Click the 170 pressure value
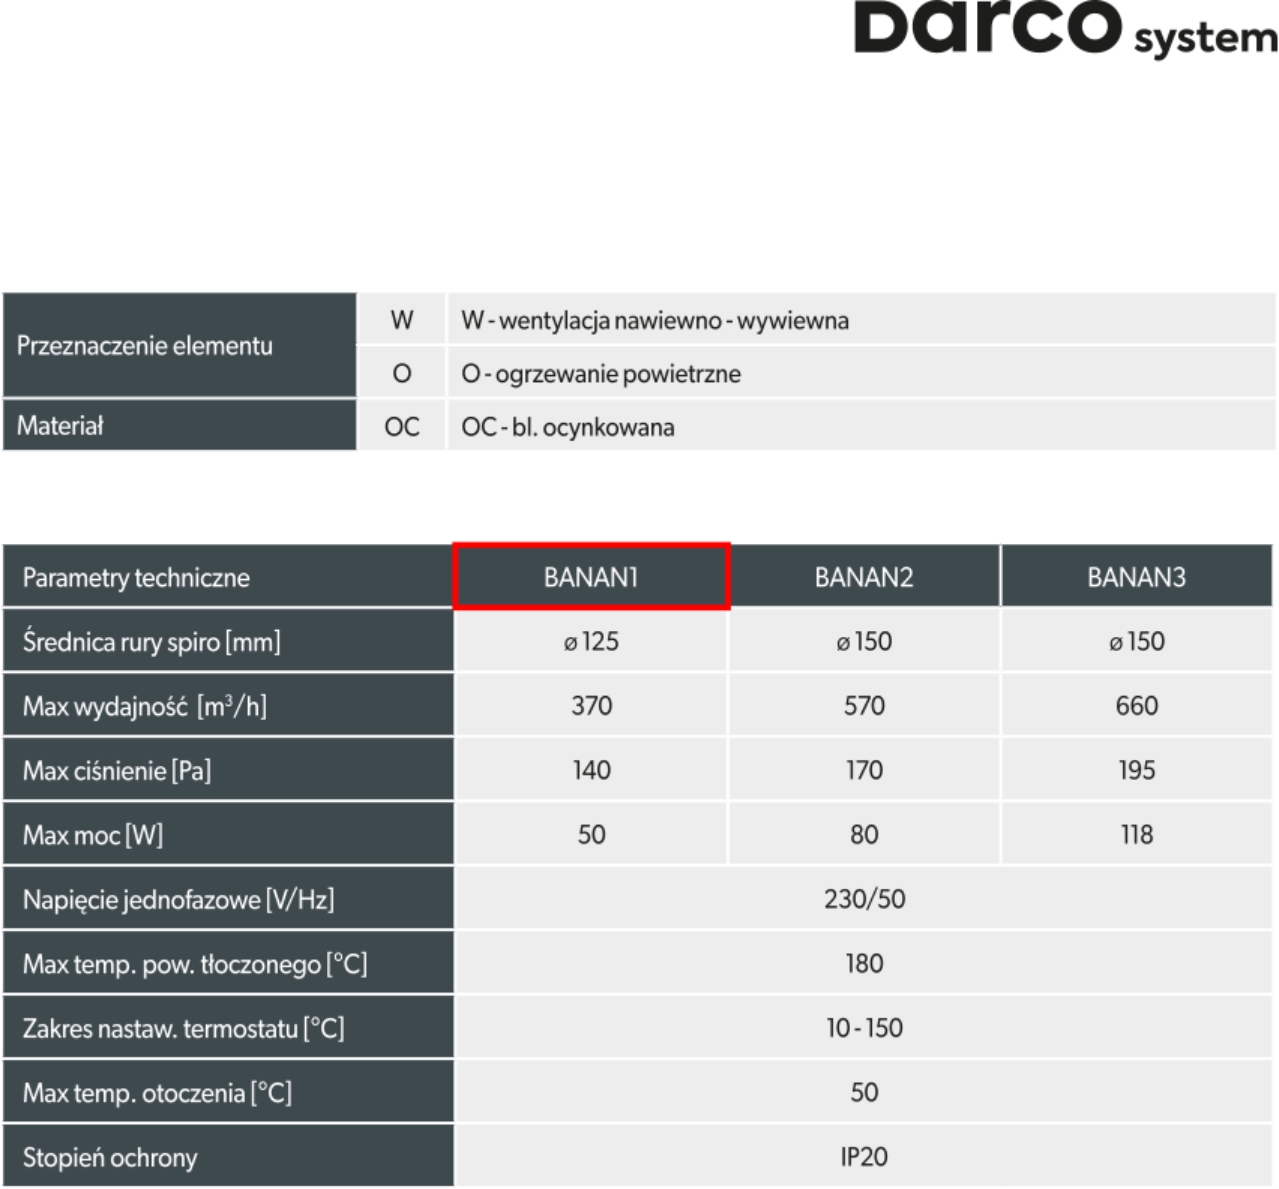Viewport: 1279px width, 1189px height. click(x=864, y=770)
